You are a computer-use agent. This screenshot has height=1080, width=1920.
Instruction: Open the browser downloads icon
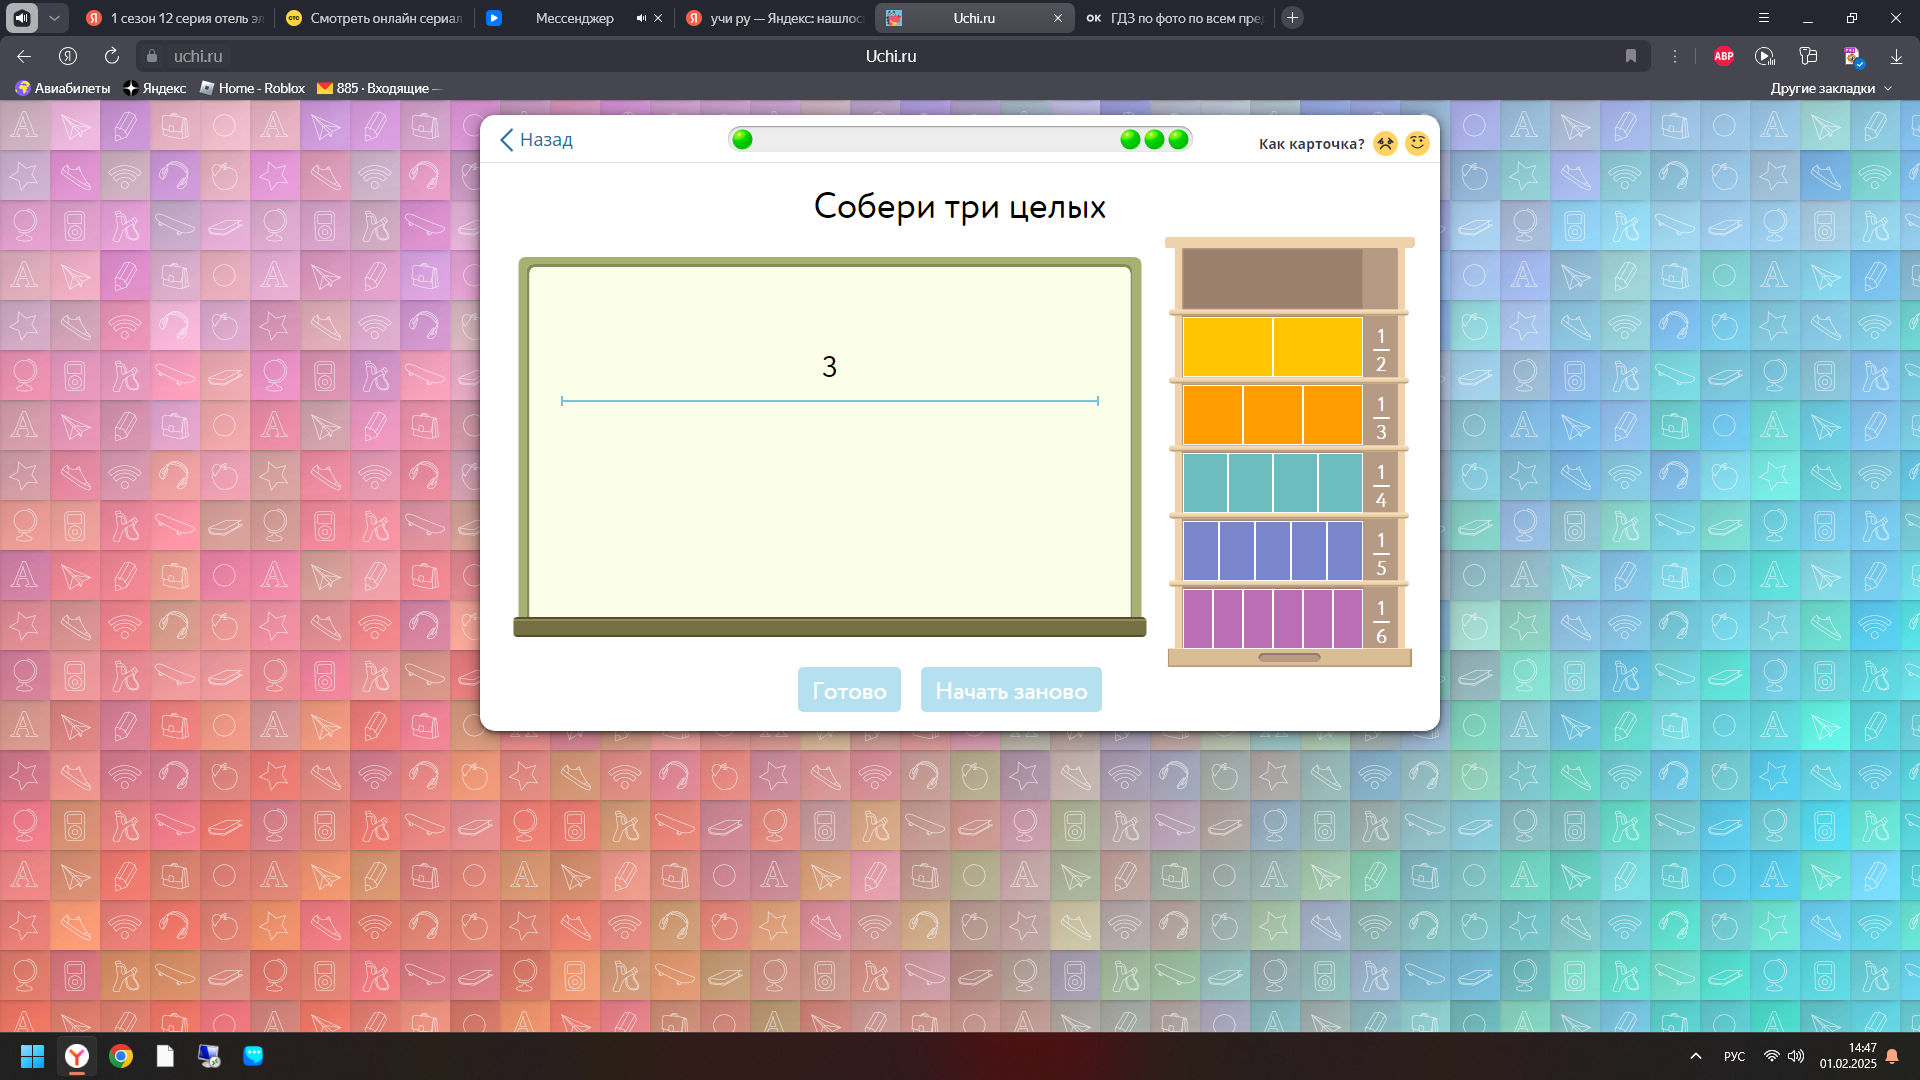(1896, 56)
